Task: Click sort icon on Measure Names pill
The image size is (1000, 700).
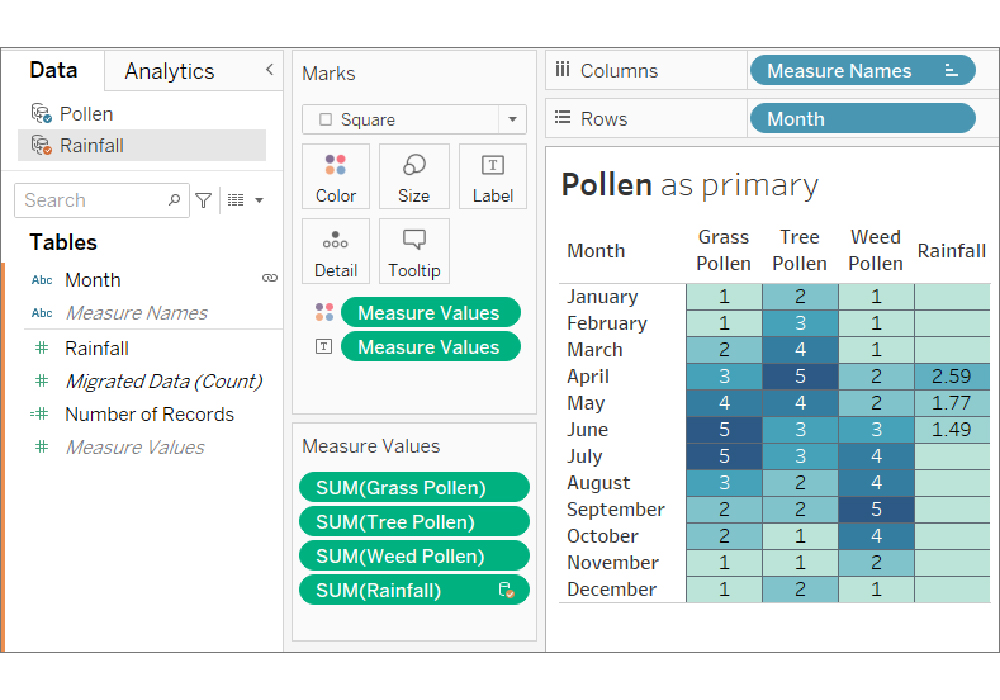Action: [x=952, y=71]
